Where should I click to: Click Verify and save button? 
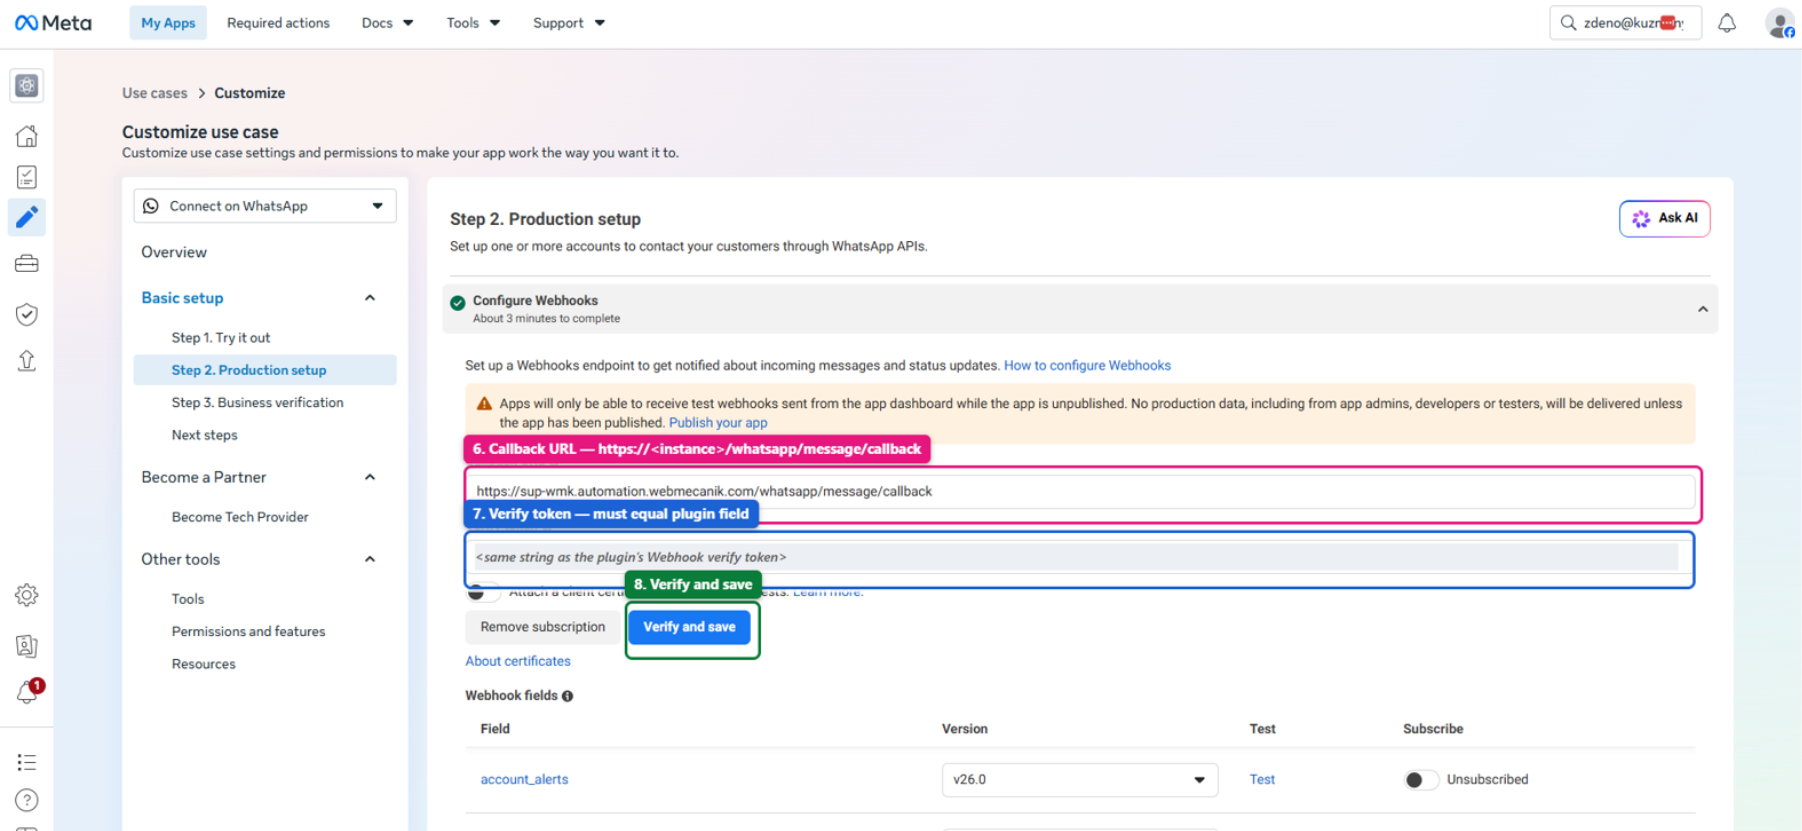pyautogui.click(x=689, y=627)
